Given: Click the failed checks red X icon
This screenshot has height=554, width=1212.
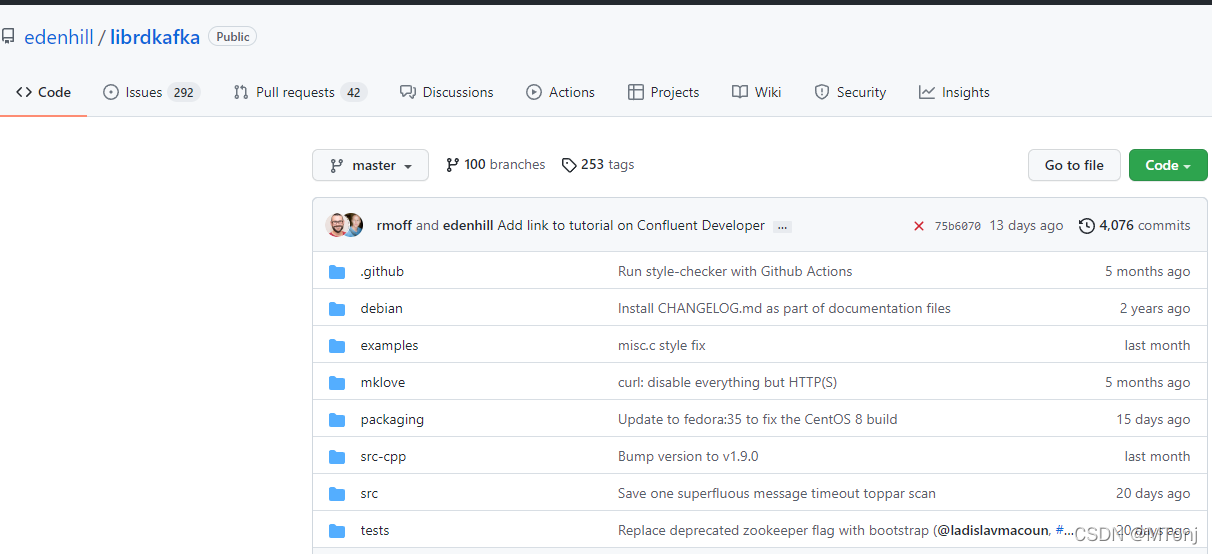Looking at the screenshot, I should point(919,226).
